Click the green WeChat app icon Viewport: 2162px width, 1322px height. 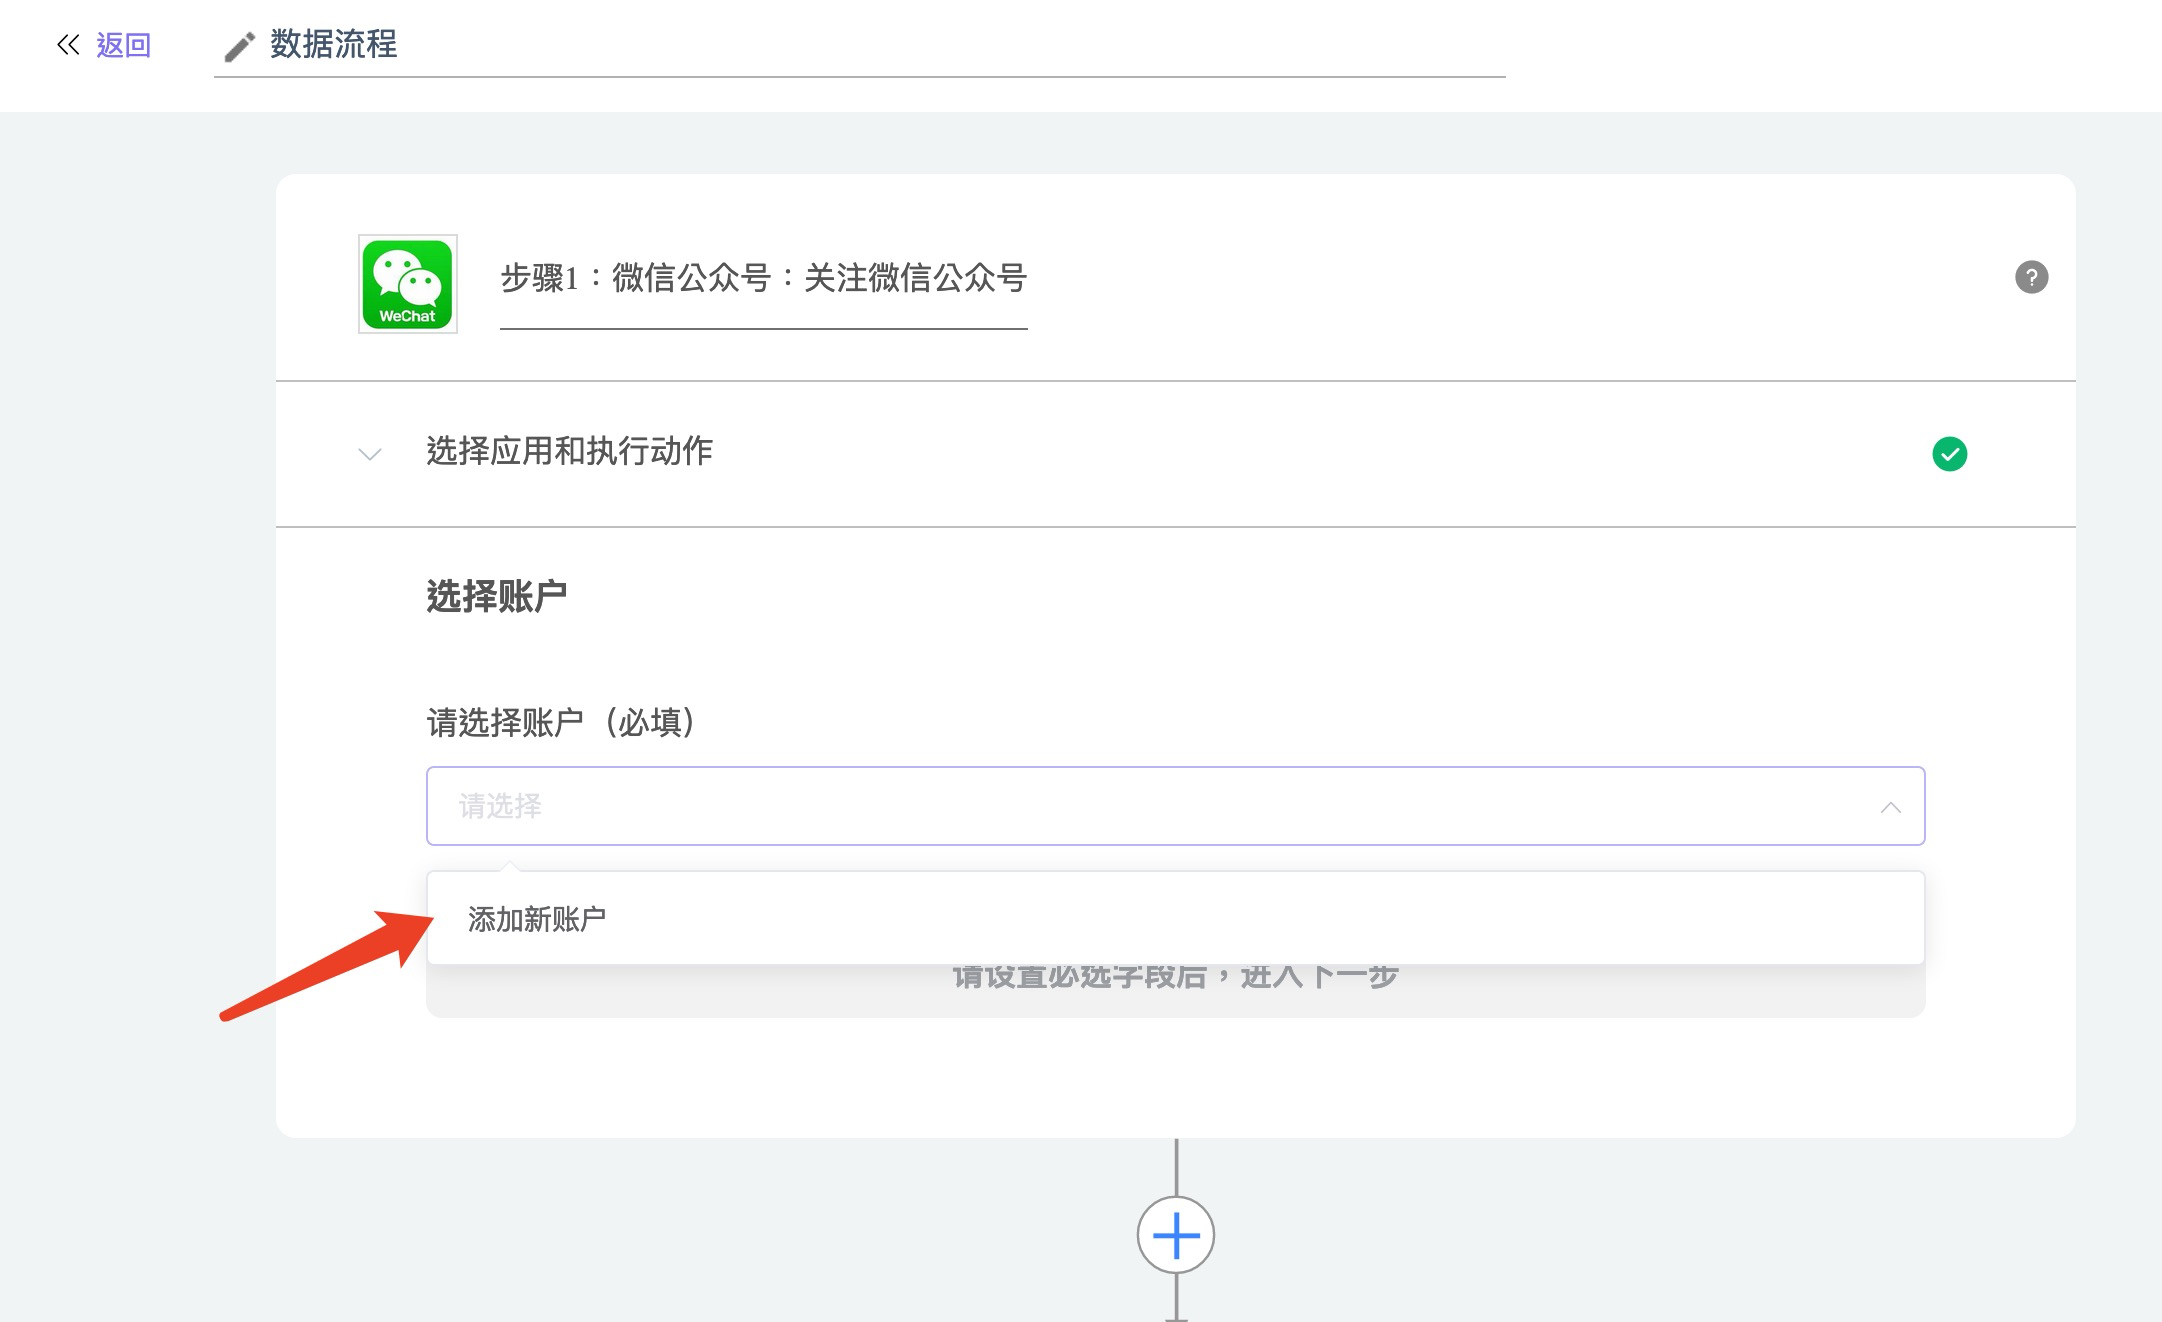408,284
